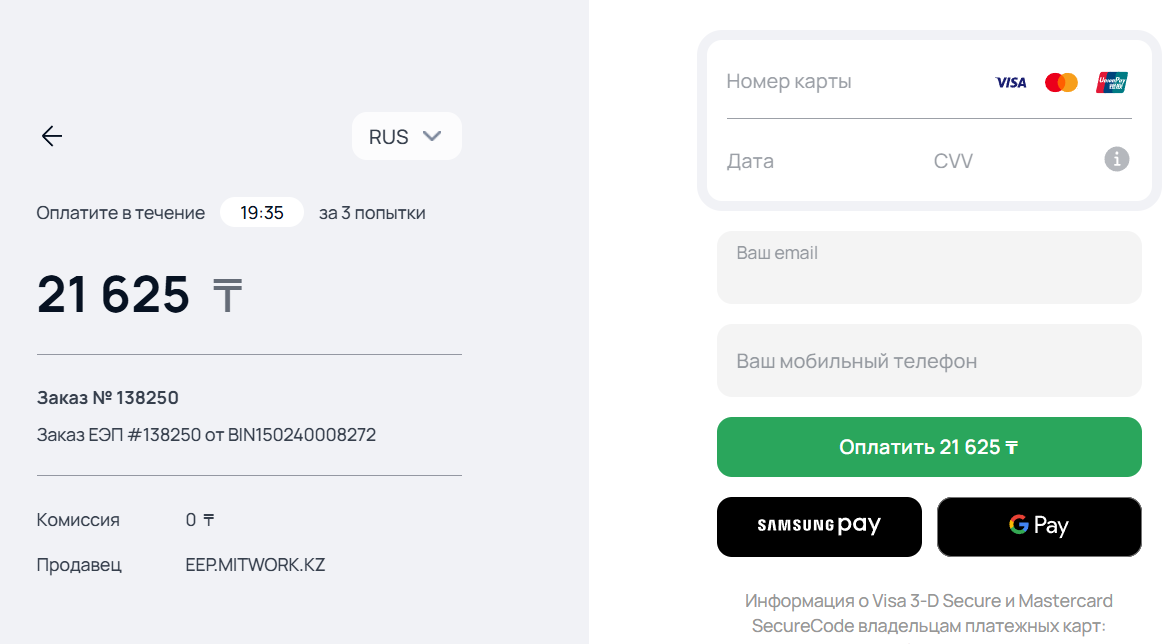Click the 19:35 payment countdown timer
Viewport: 1166px width, 644px height.
pos(262,213)
